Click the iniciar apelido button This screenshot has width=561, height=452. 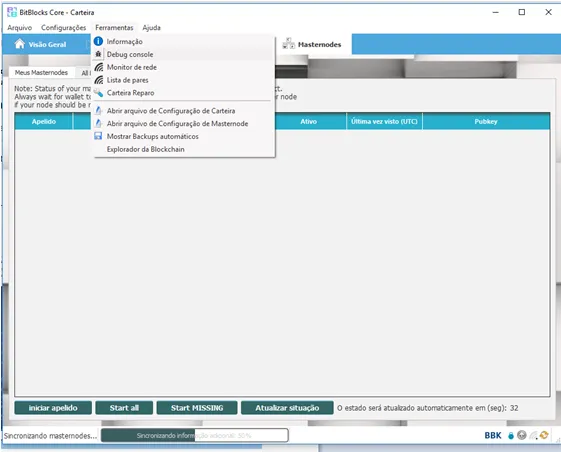(53, 408)
